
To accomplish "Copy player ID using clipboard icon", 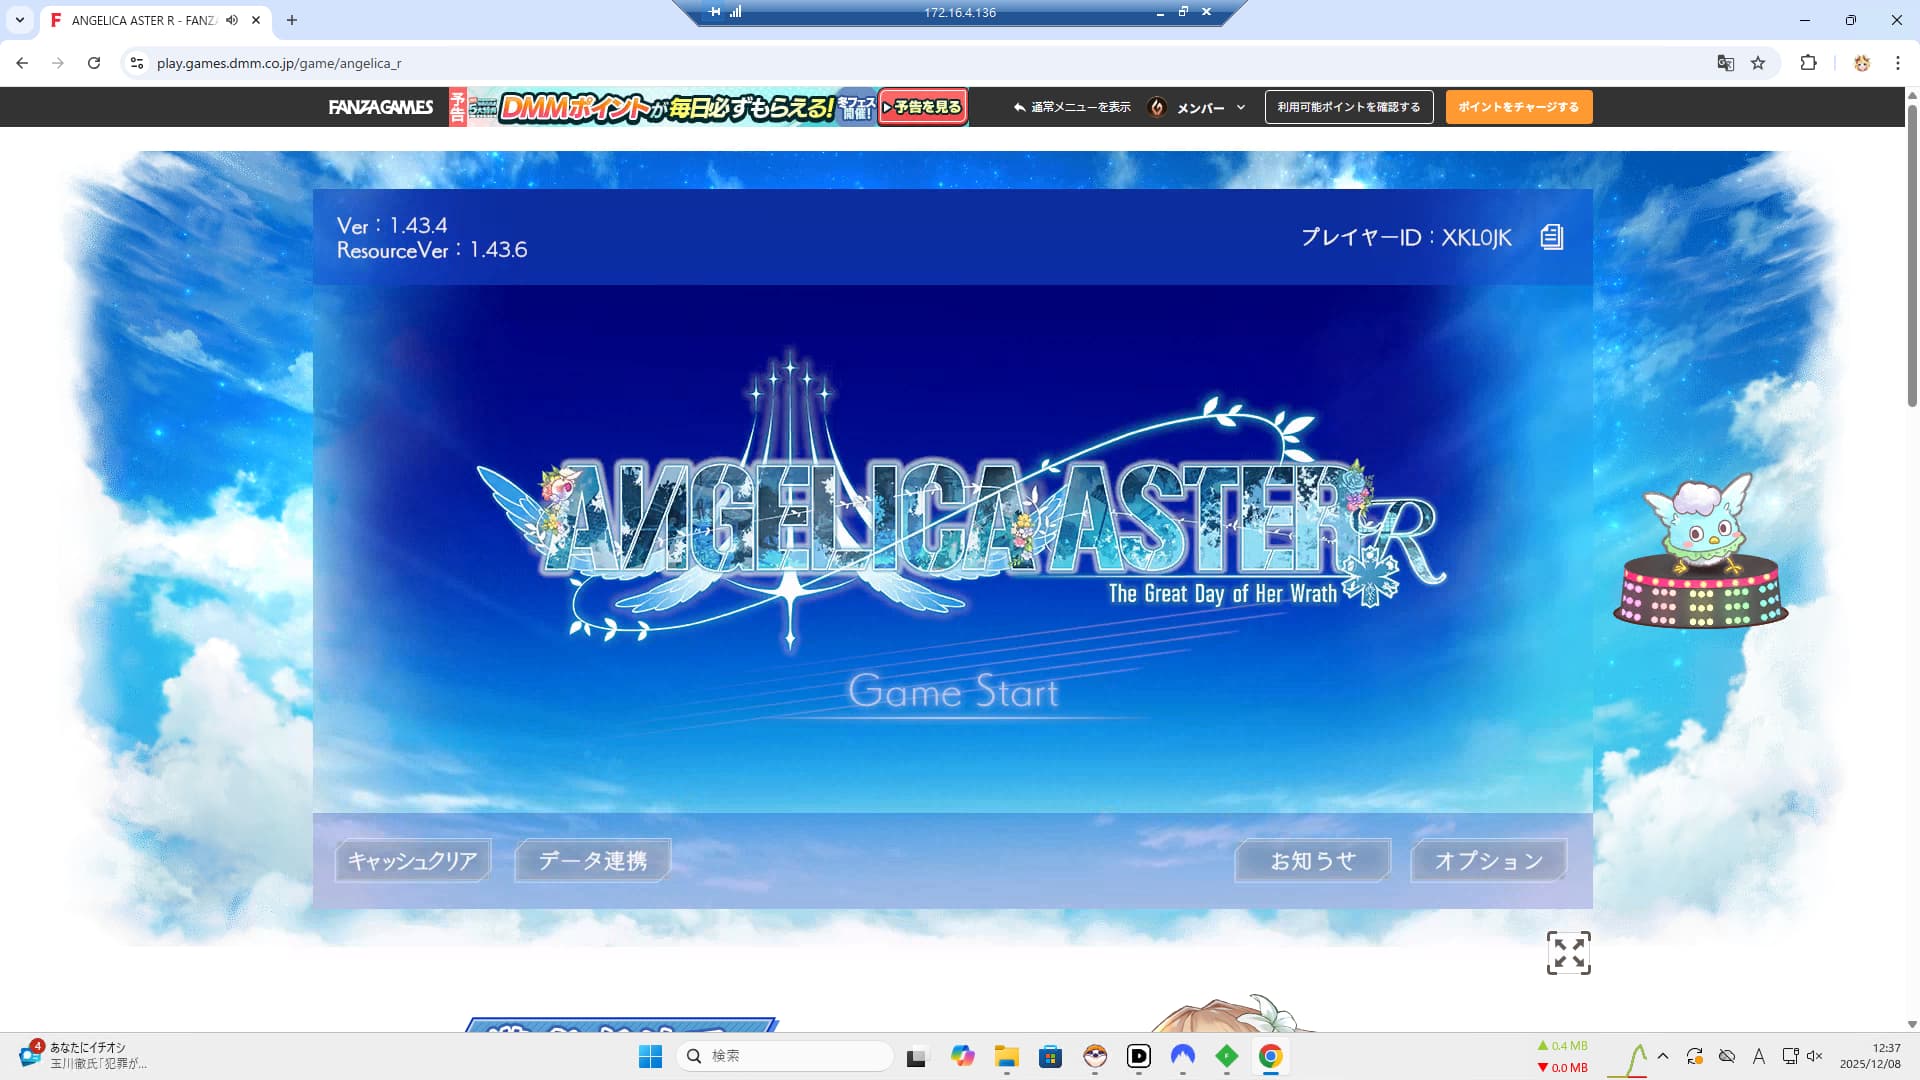I will click(x=1551, y=237).
